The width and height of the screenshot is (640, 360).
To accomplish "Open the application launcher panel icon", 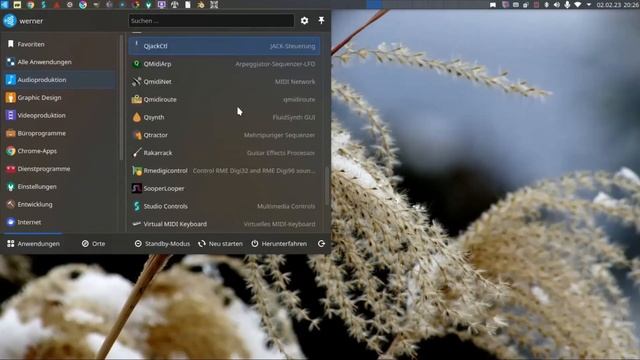I will coord(4,4).
